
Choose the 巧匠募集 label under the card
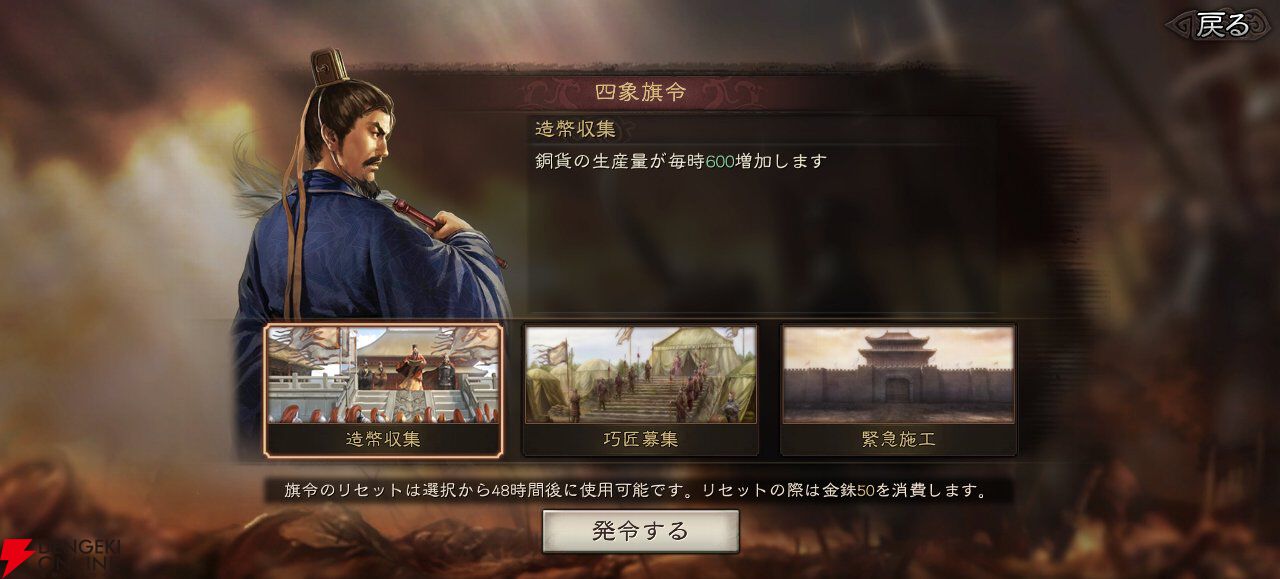tap(640, 439)
